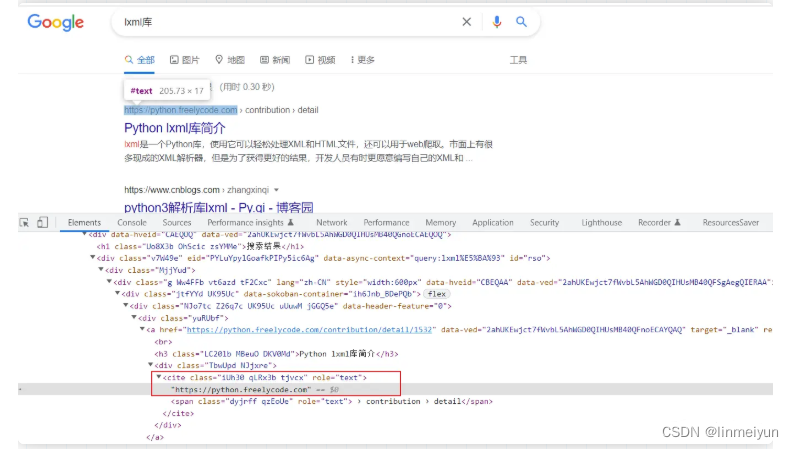Select the h3 Python lxml库简介 DOM line
The height and width of the screenshot is (449, 794).
pyautogui.click(x=276, y=353)
